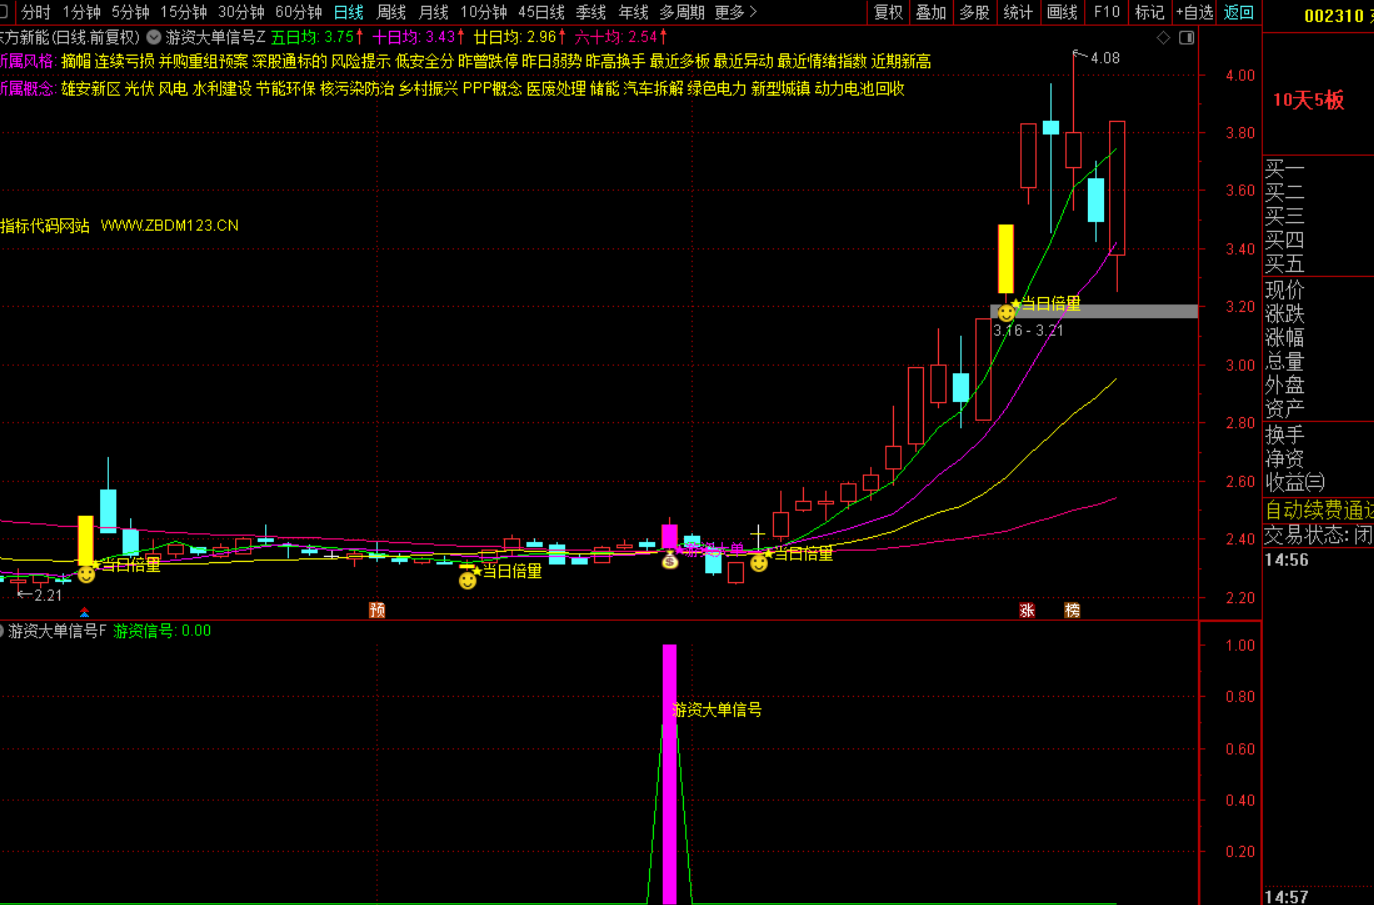Switch to the 周线 weekly tab
This screenshot has width=1374, height=905.
coord(391,12)
